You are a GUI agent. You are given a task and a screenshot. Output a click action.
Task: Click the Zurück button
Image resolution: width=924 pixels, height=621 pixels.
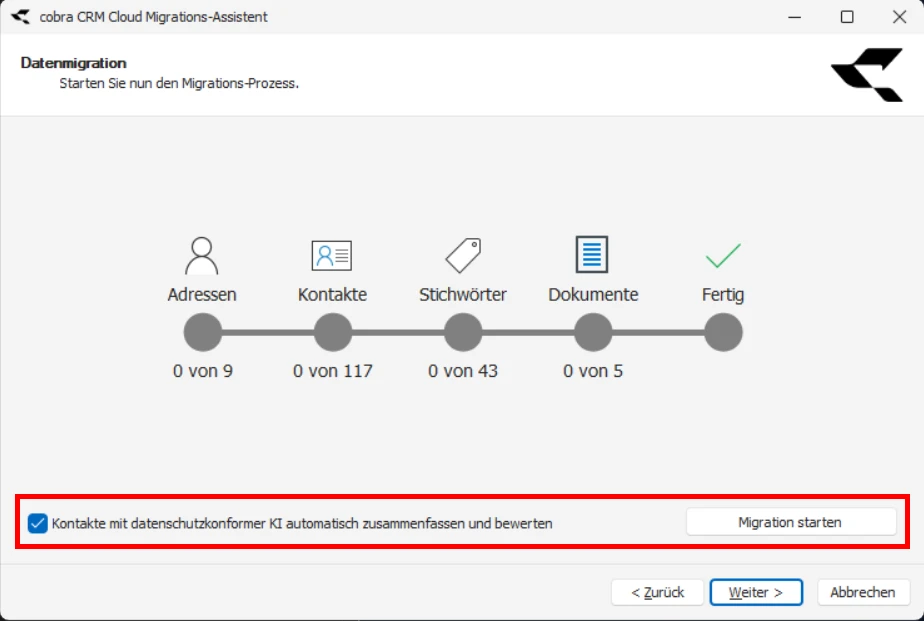click(655, 592)
